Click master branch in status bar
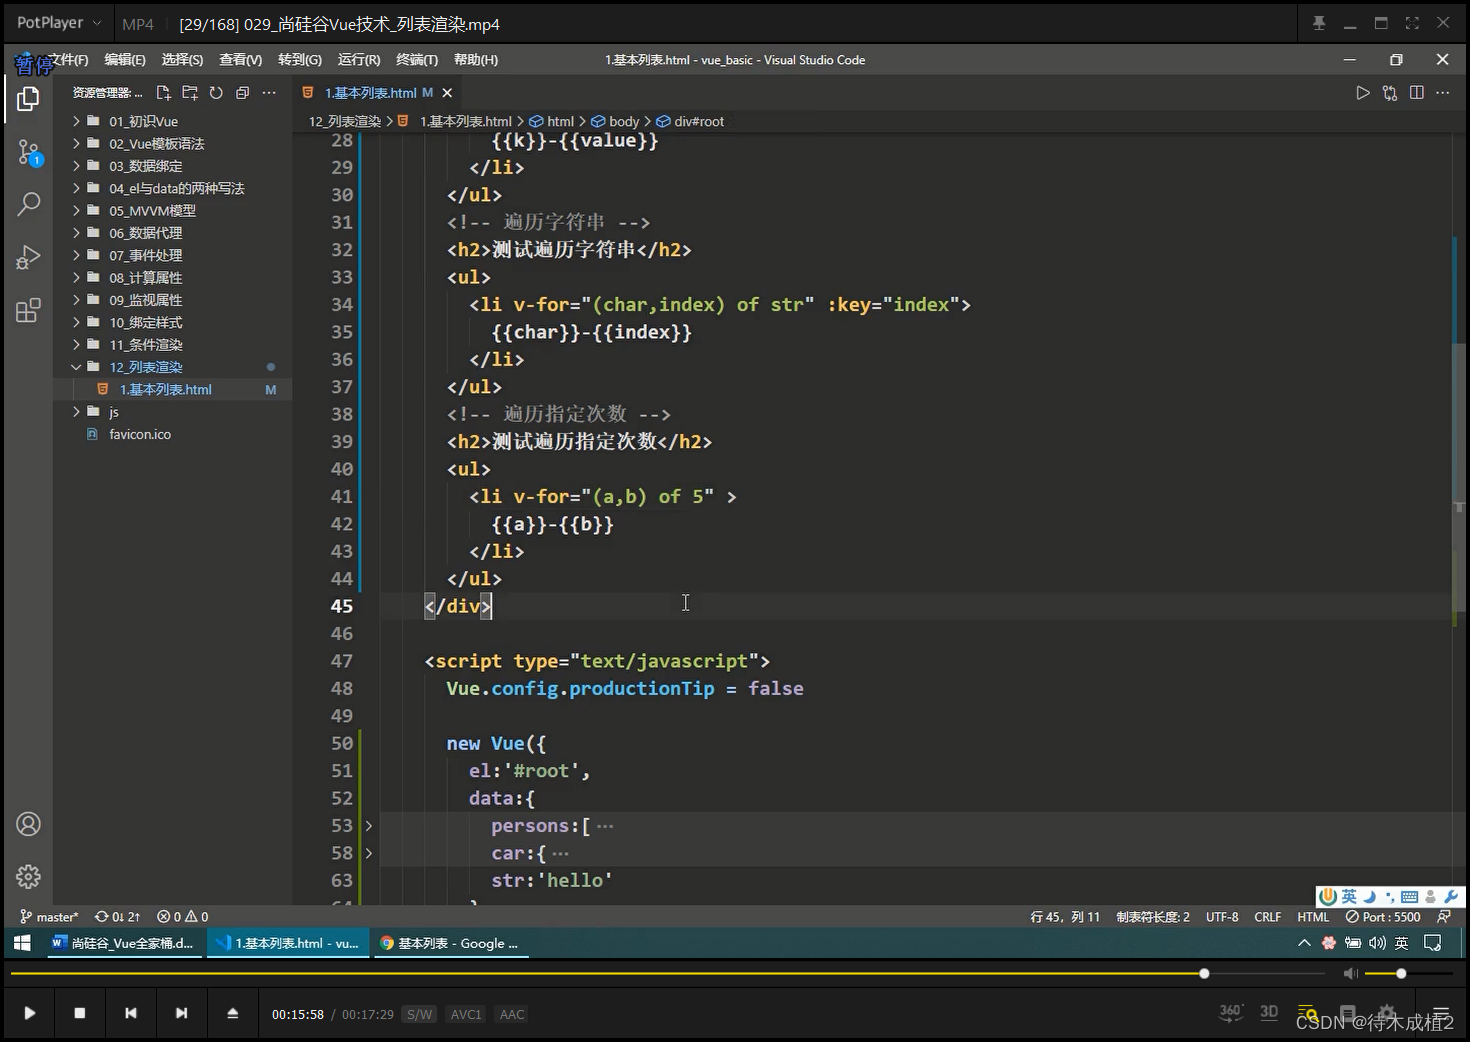Image resolution: width=1470 pixels, height=1042 pixels. click(49, 917)
